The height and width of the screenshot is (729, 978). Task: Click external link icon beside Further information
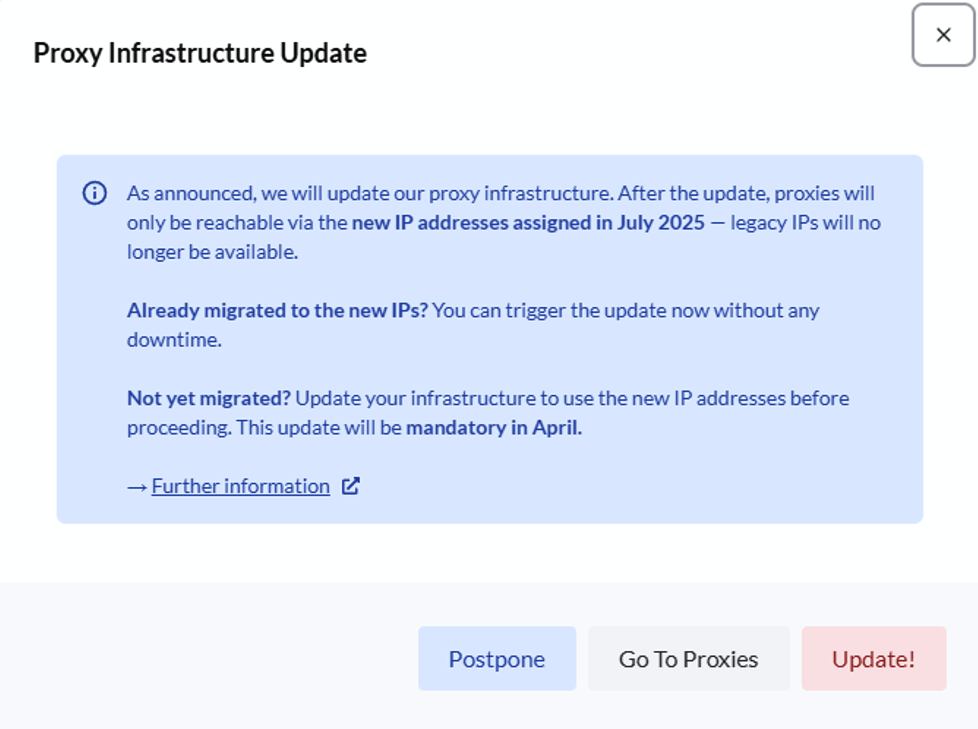click(x=351, y=486)
